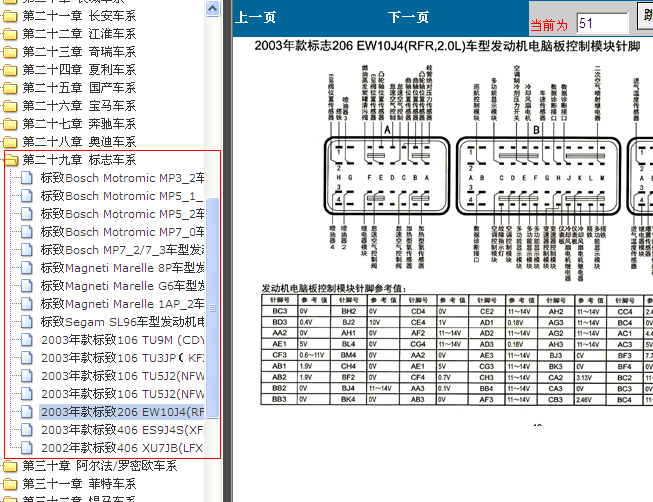Click page icon of 标致Bosch Motromic MP3_2
The height and width of the screenshot is (502, 653).
coord(27,178)
